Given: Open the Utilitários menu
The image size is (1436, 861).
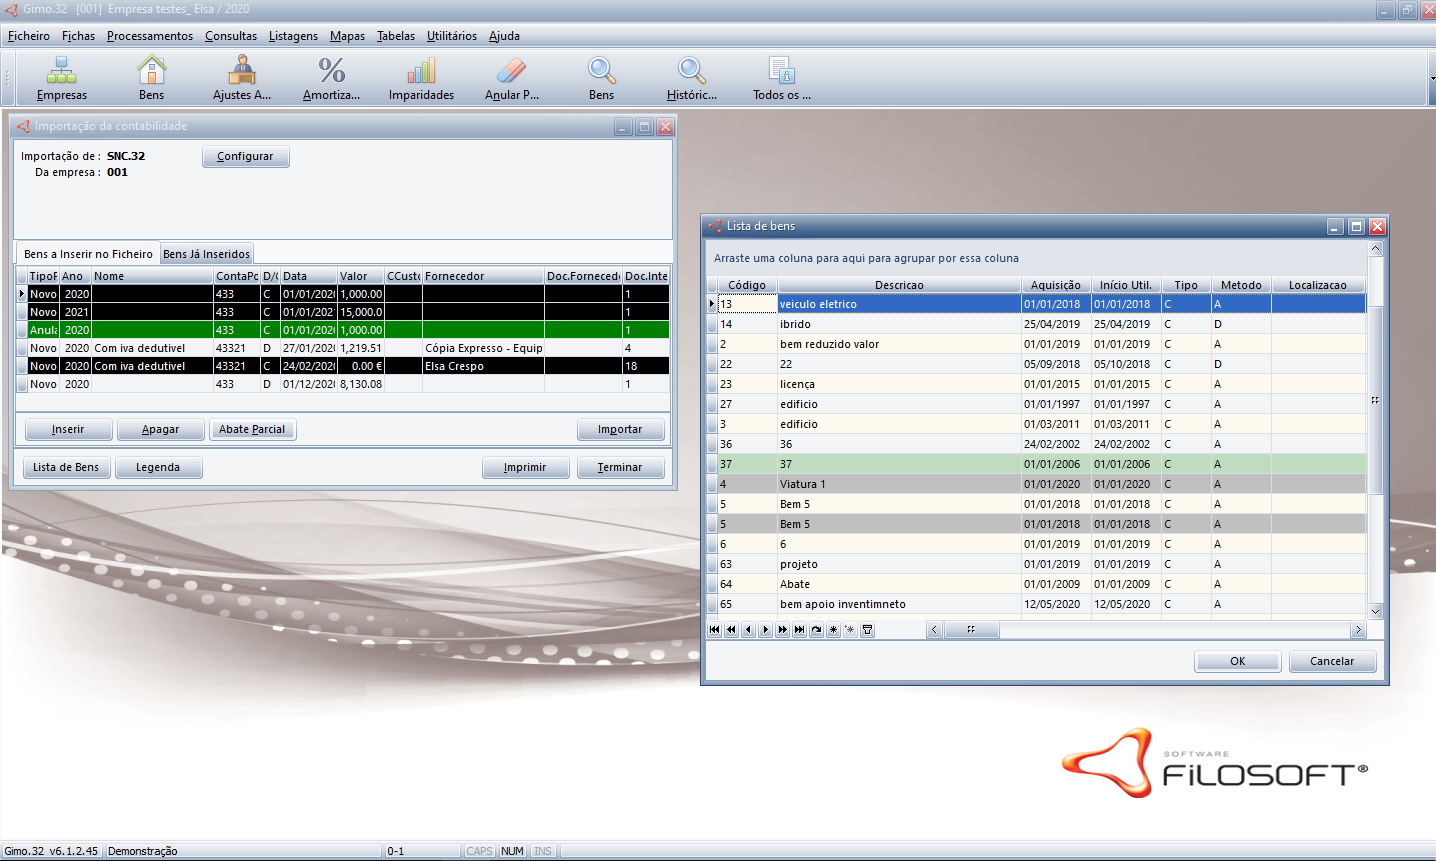Looking at the screenshot, I should 451,36.
